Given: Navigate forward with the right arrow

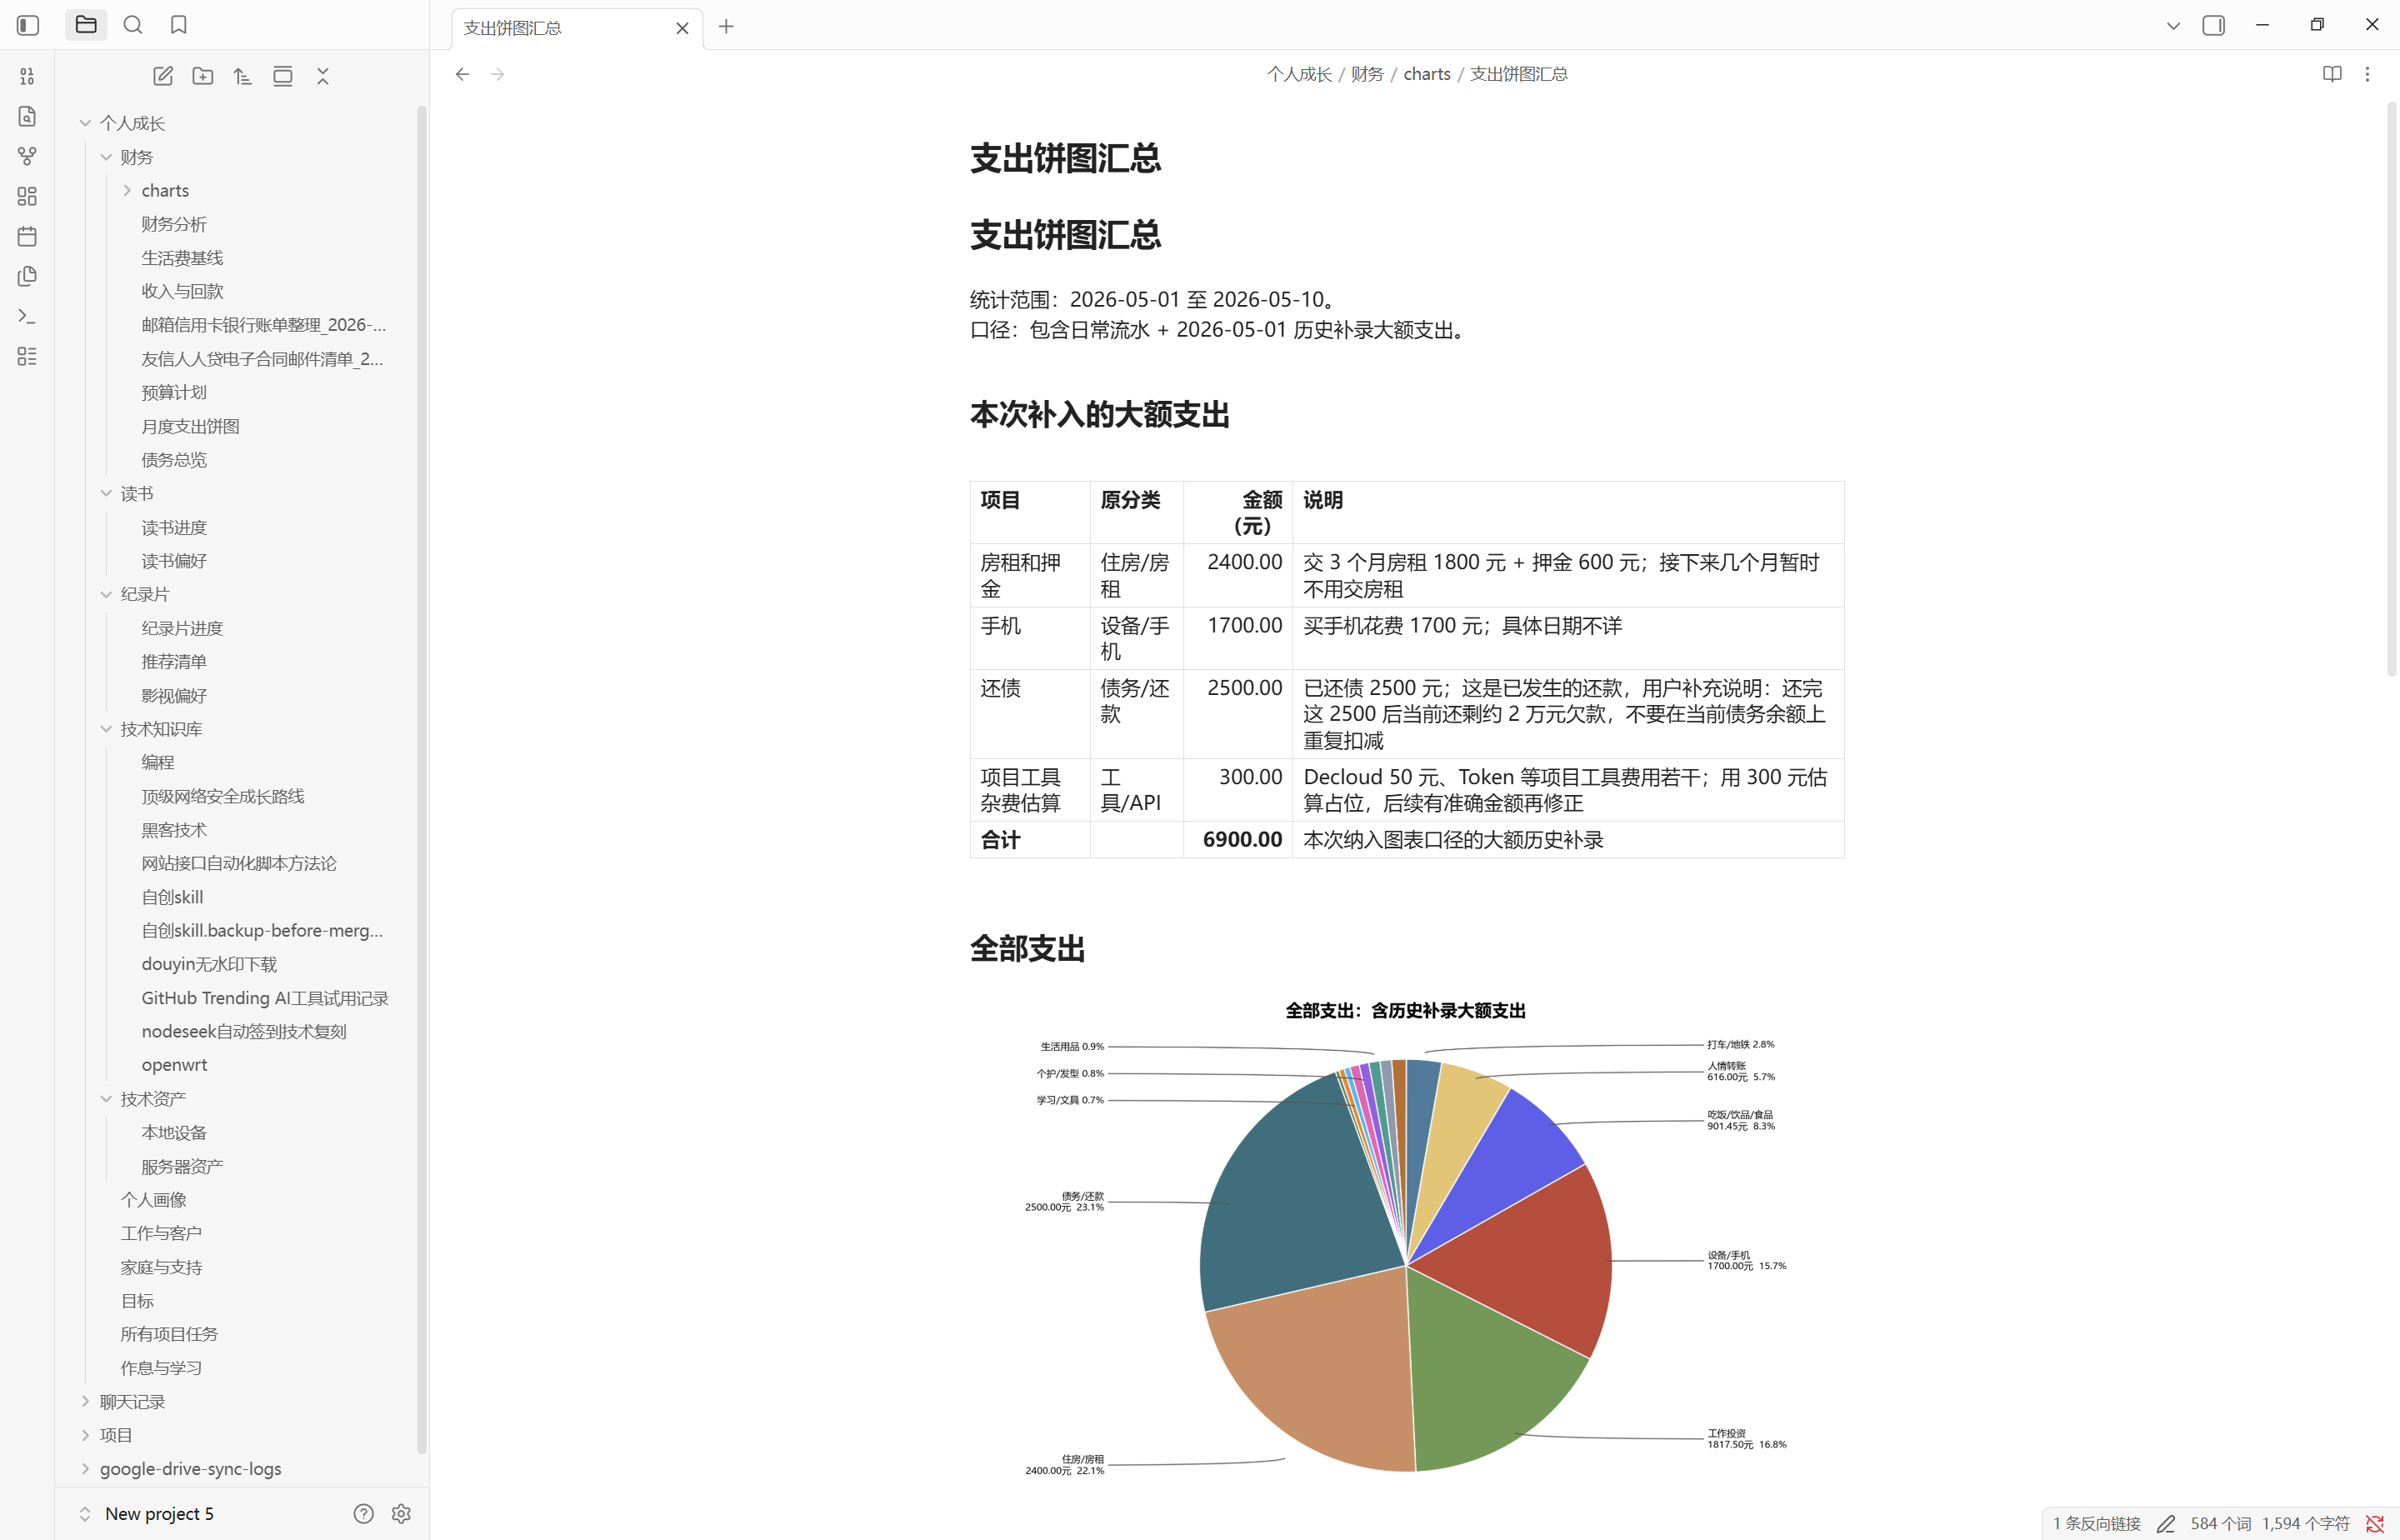Looking at the screenshot, I should pos(498,74).
